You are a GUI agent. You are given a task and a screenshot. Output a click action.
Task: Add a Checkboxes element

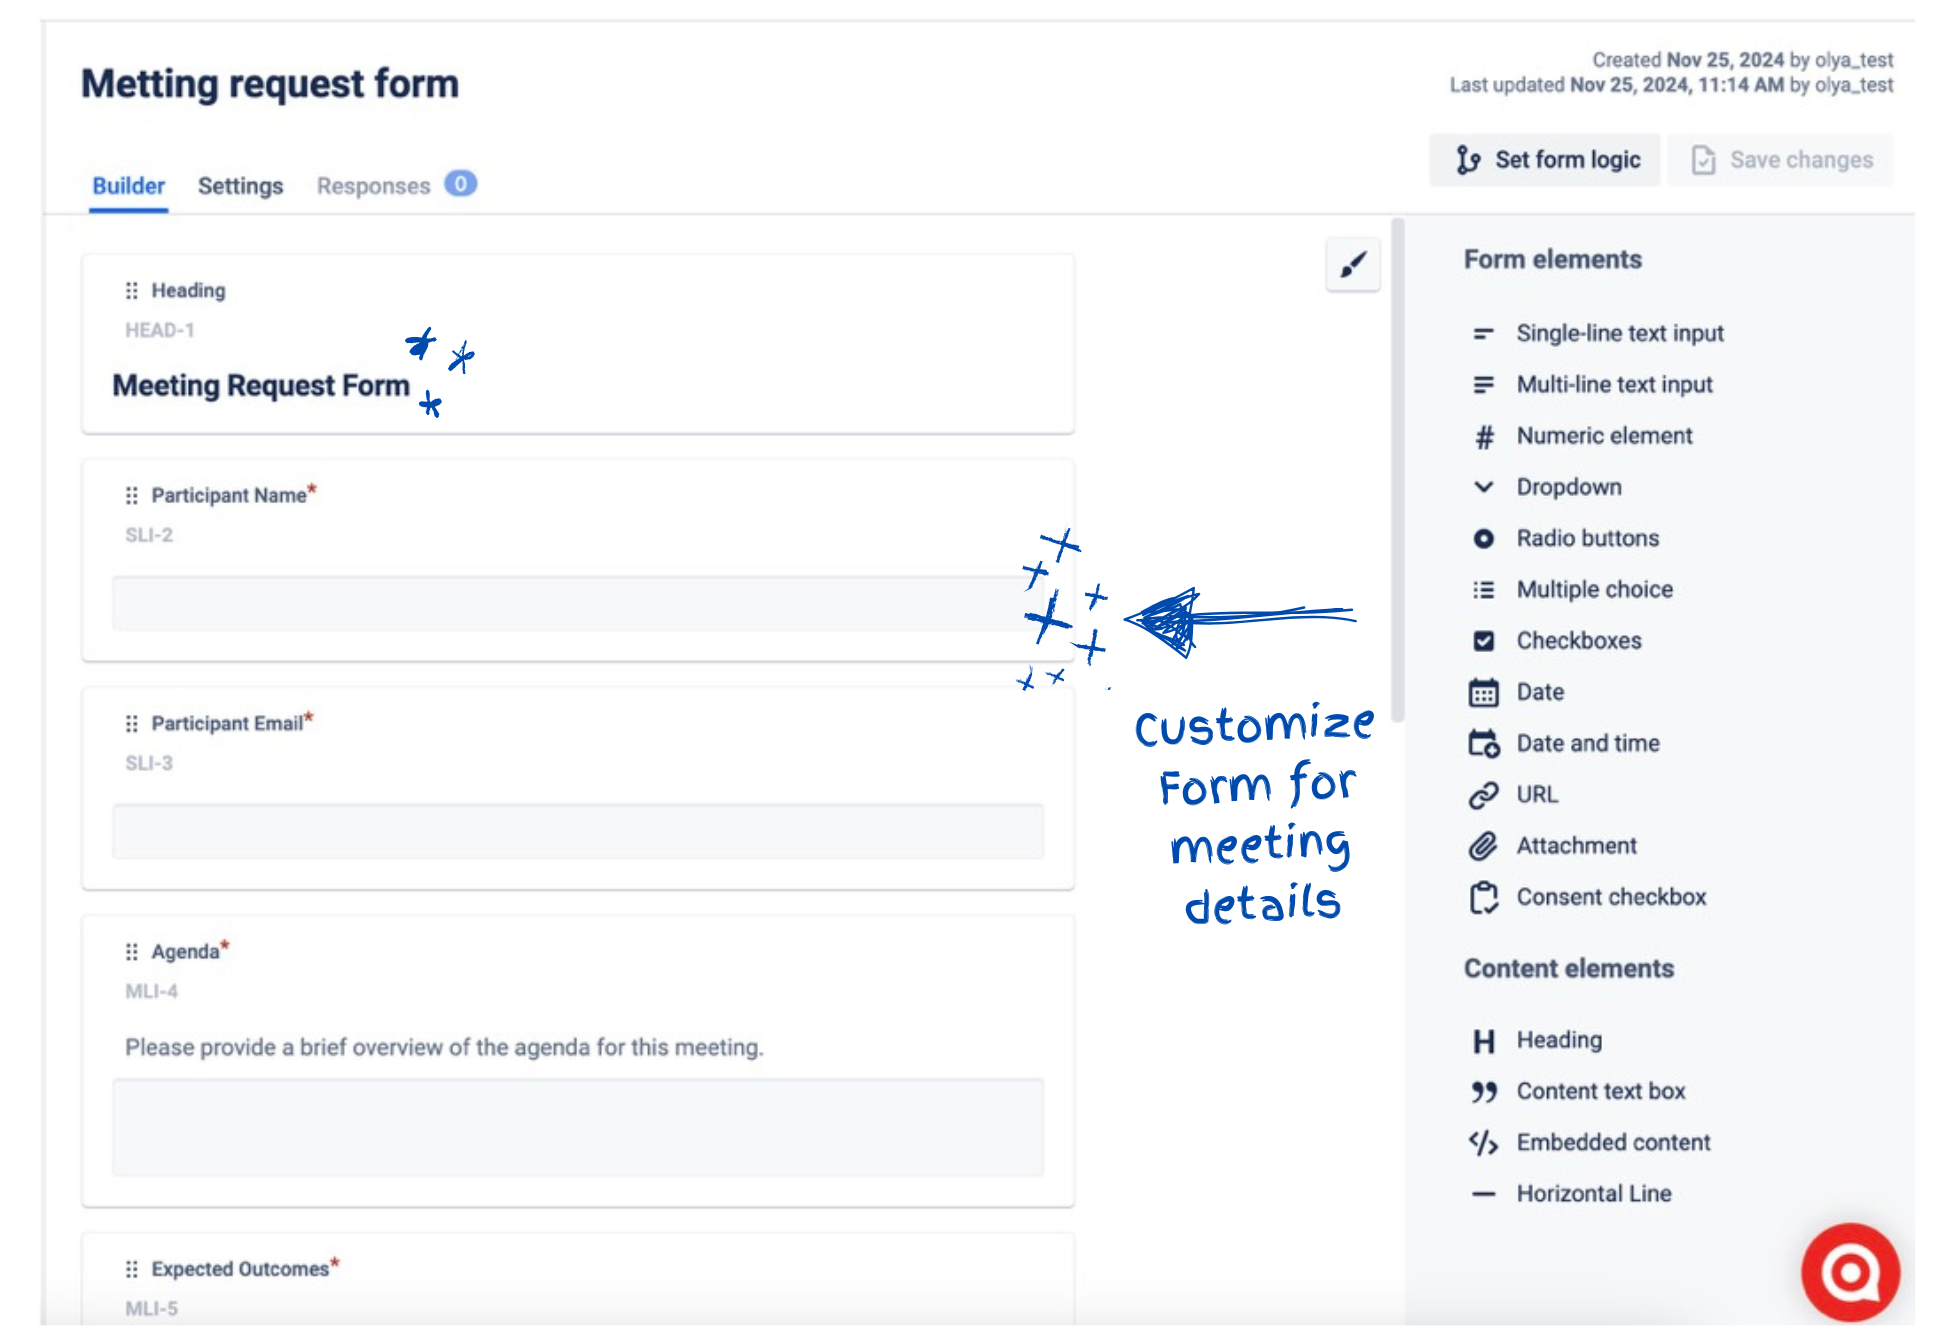(1578, 641)
